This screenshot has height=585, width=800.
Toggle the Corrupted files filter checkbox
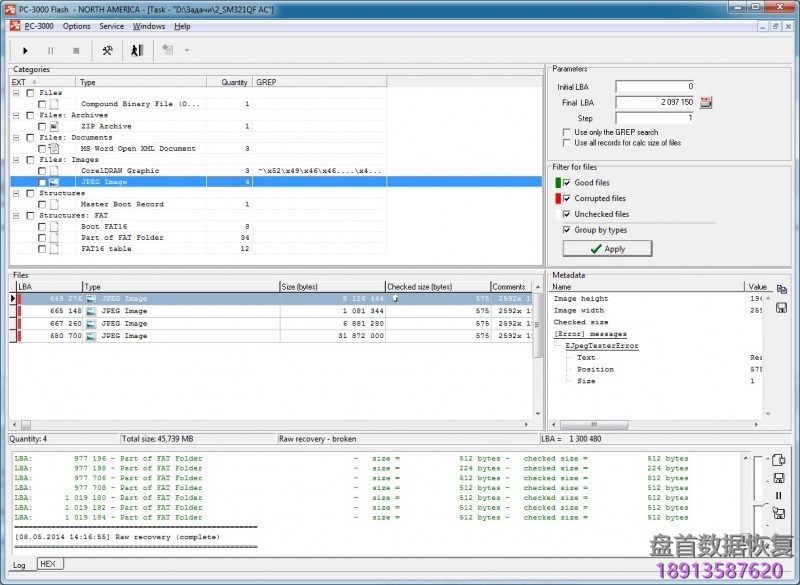pos(567,198)
